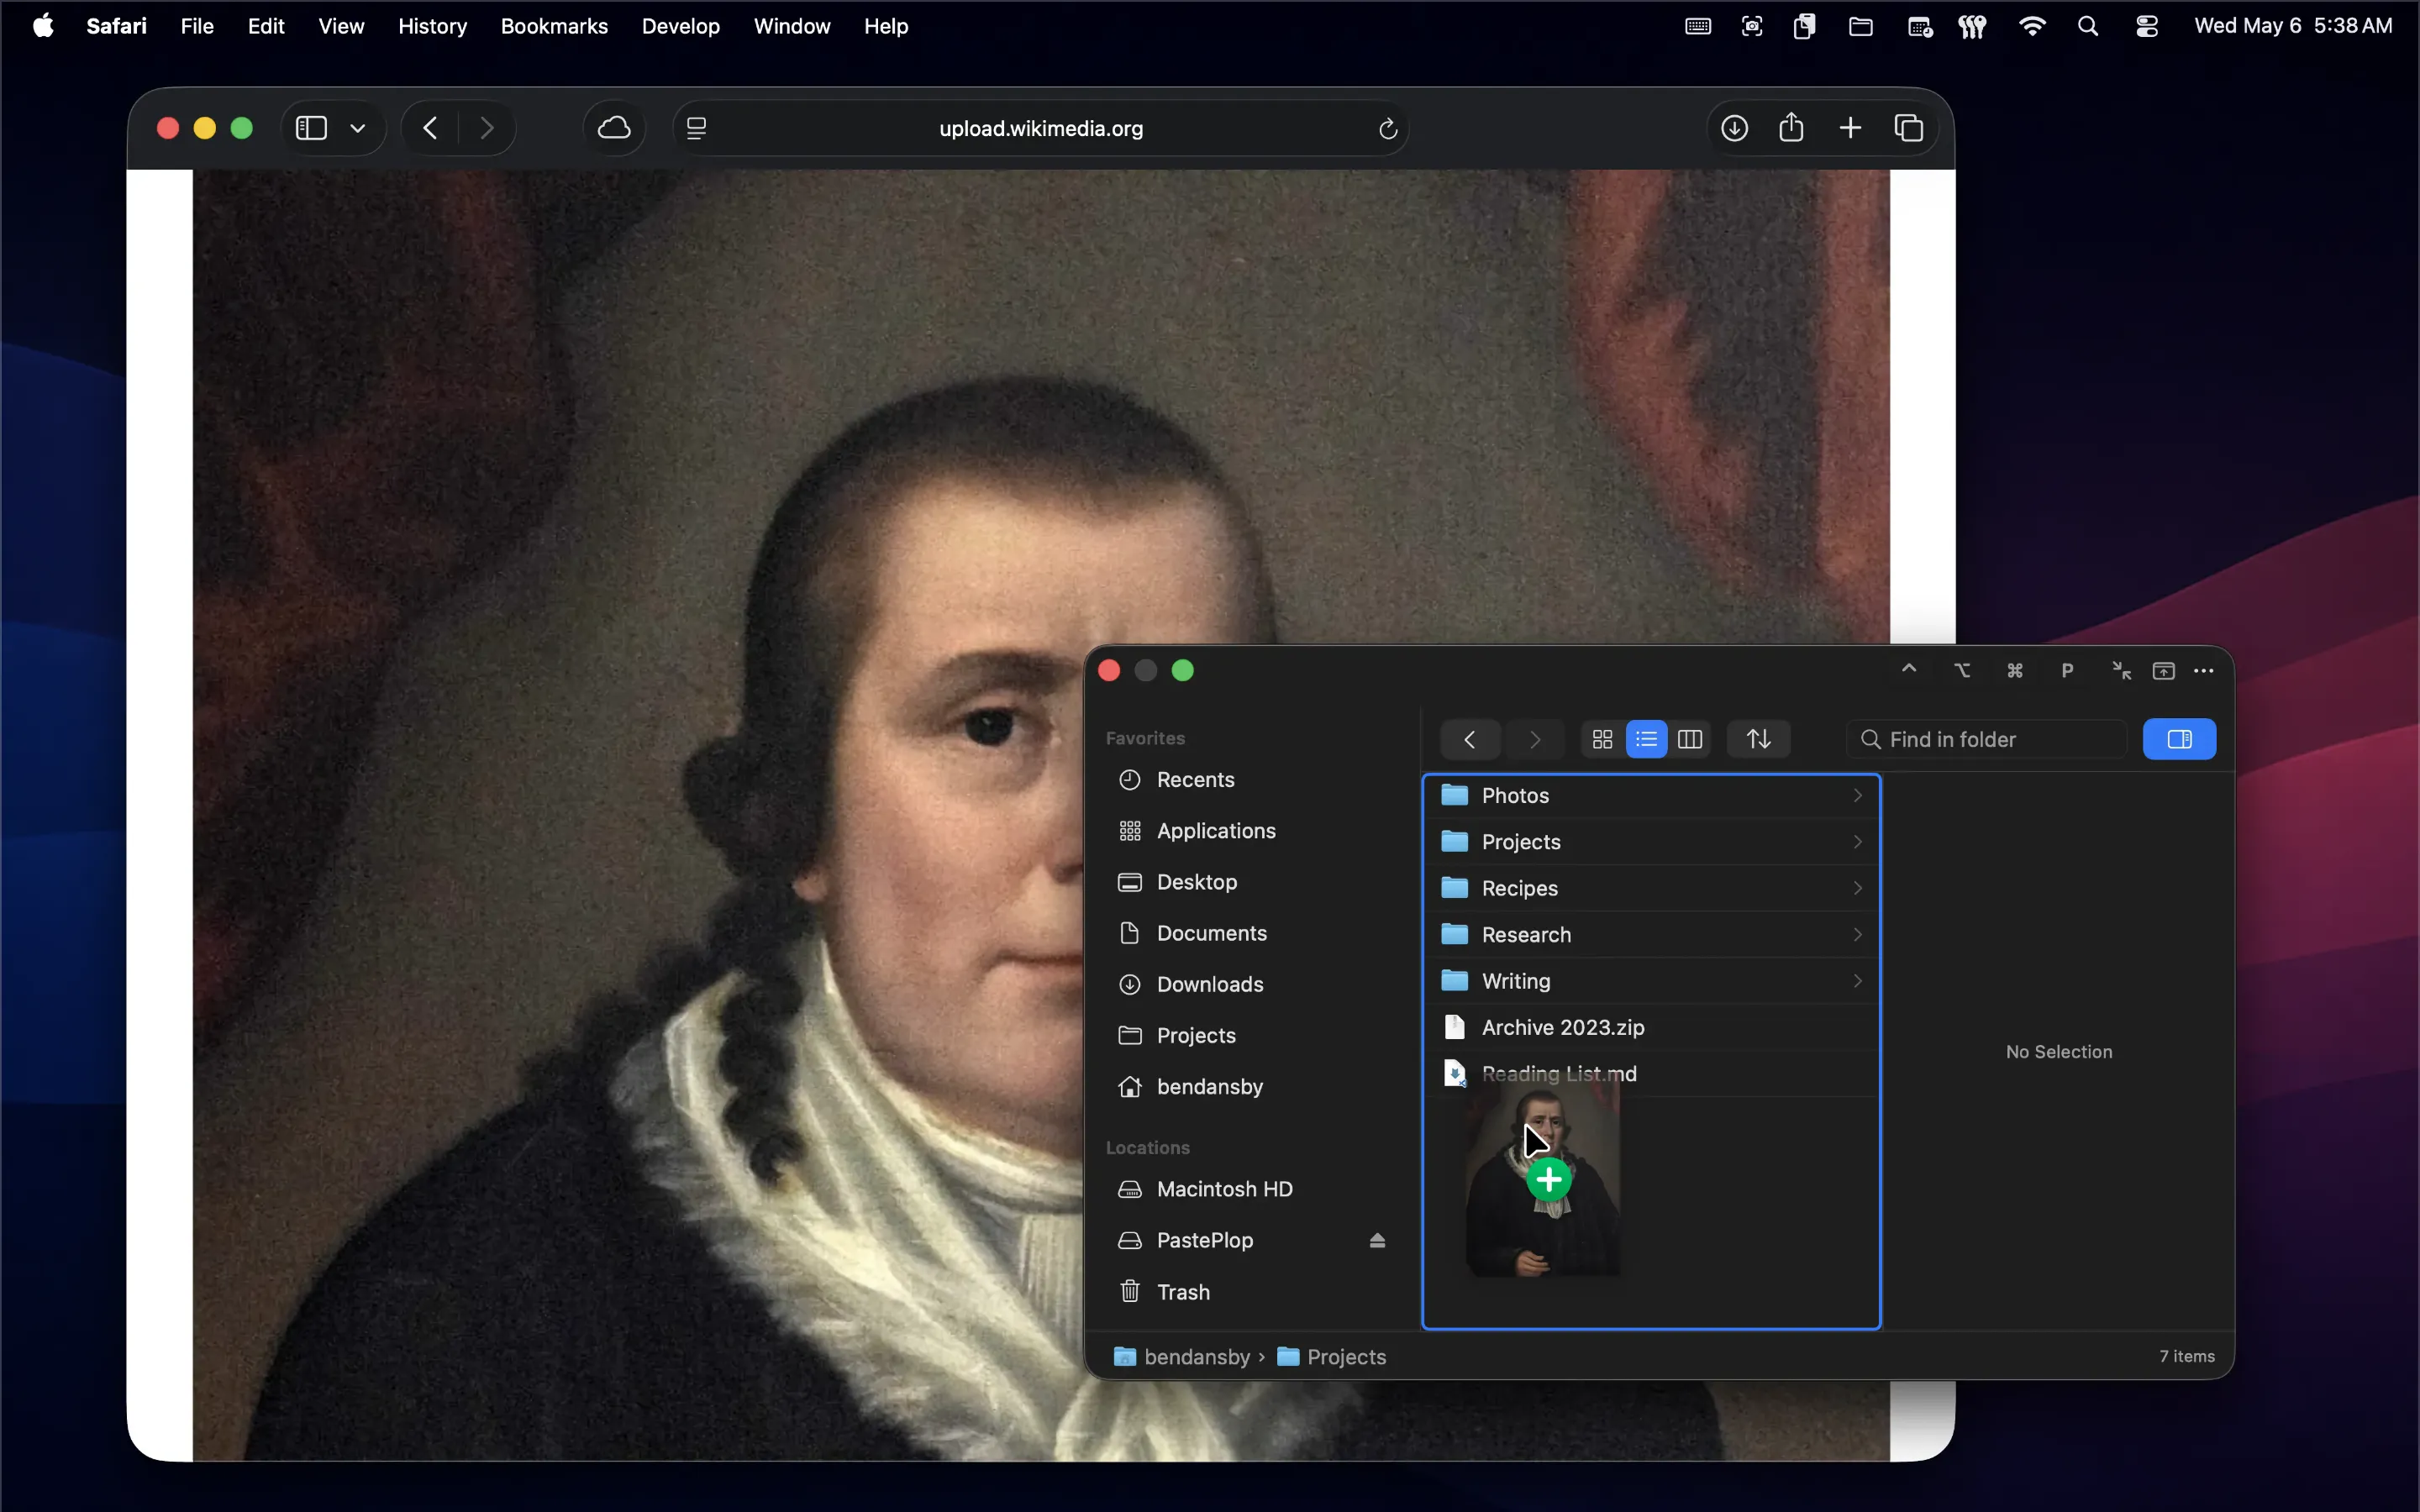The width and height of the screenshot is (2420, 1512).
Task: Go back in the file browser panel
Action: point(1469,739)
